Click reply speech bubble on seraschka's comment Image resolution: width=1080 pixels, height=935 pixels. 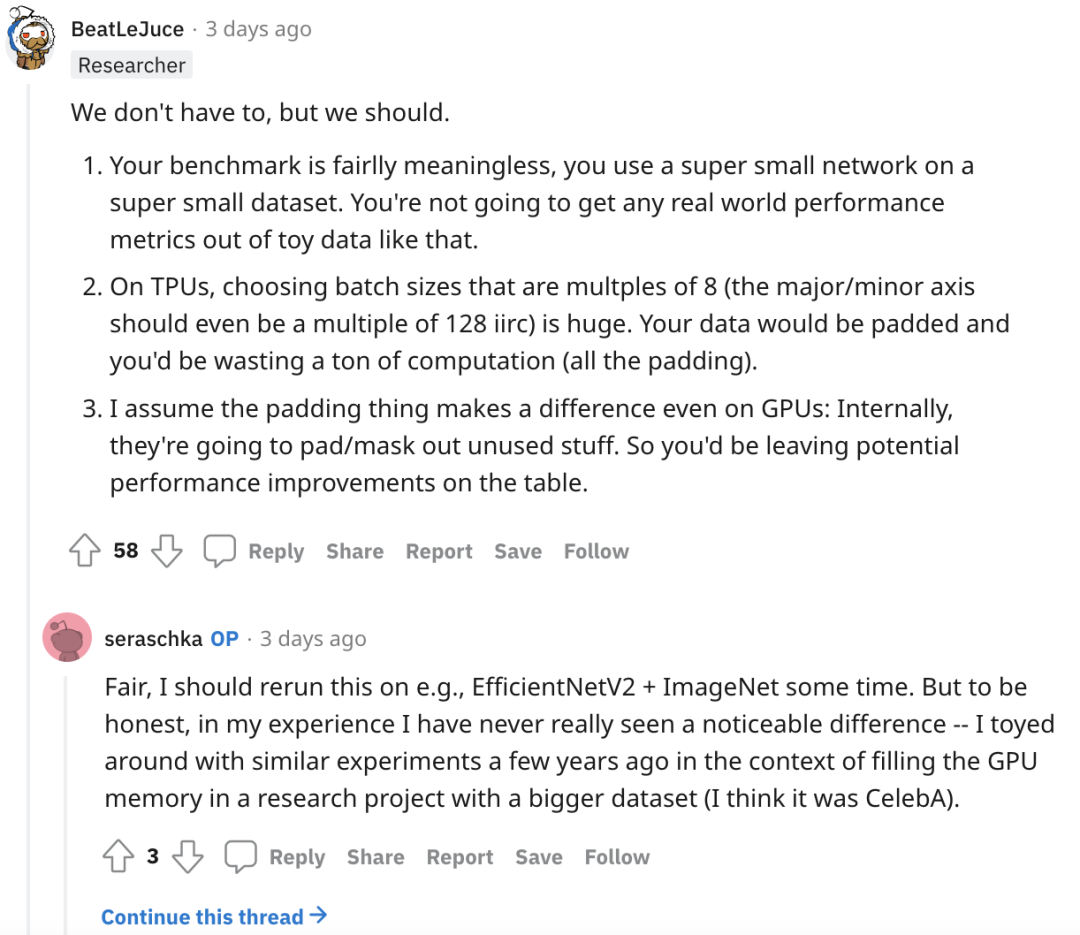pos(241,857)
